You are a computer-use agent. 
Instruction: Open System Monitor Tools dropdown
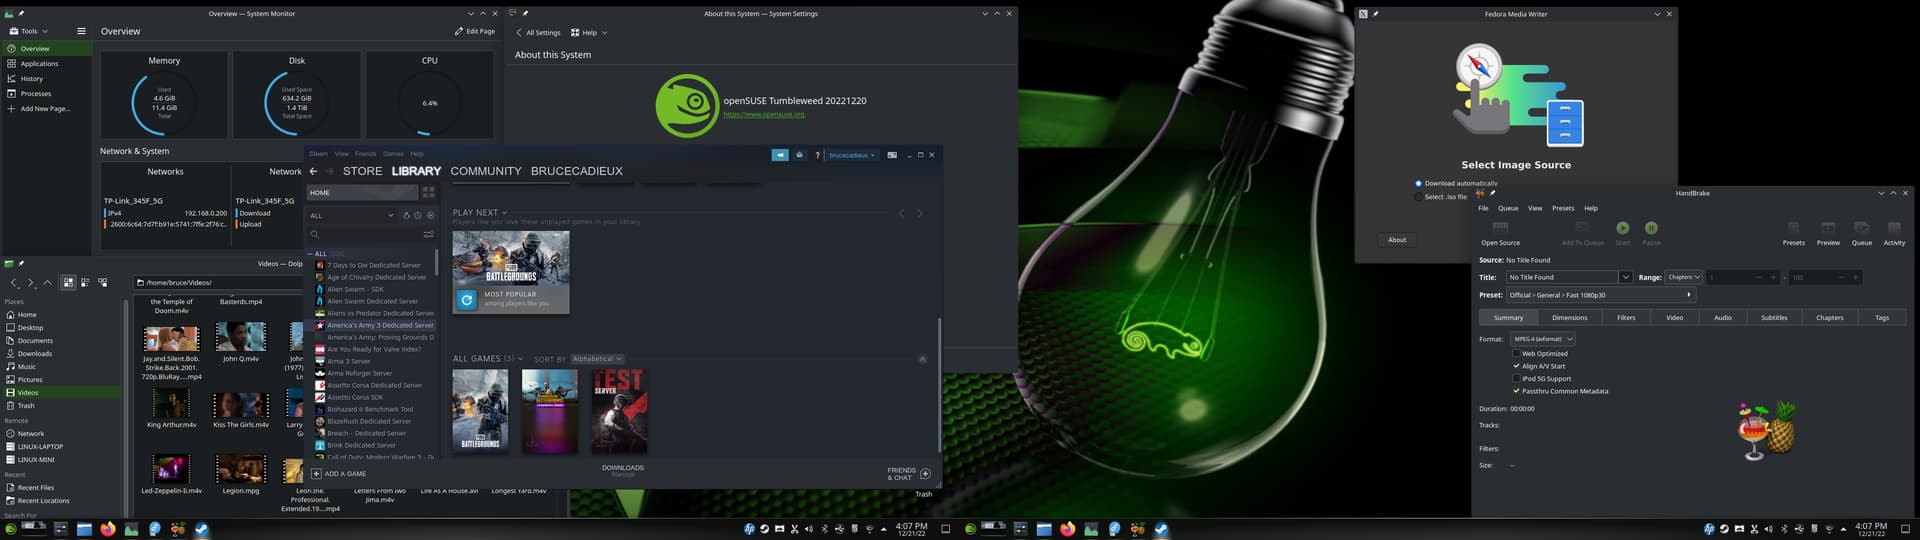[28, 31]
